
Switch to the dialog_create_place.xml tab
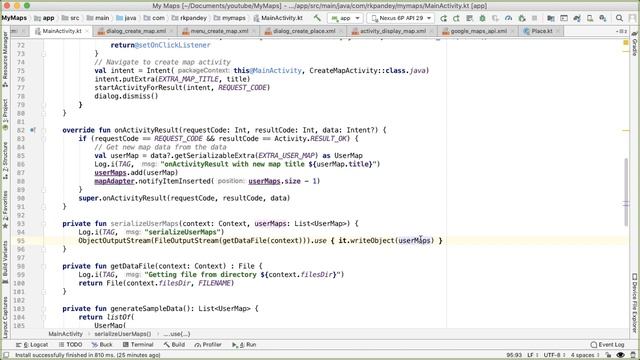tap(304, 31)
